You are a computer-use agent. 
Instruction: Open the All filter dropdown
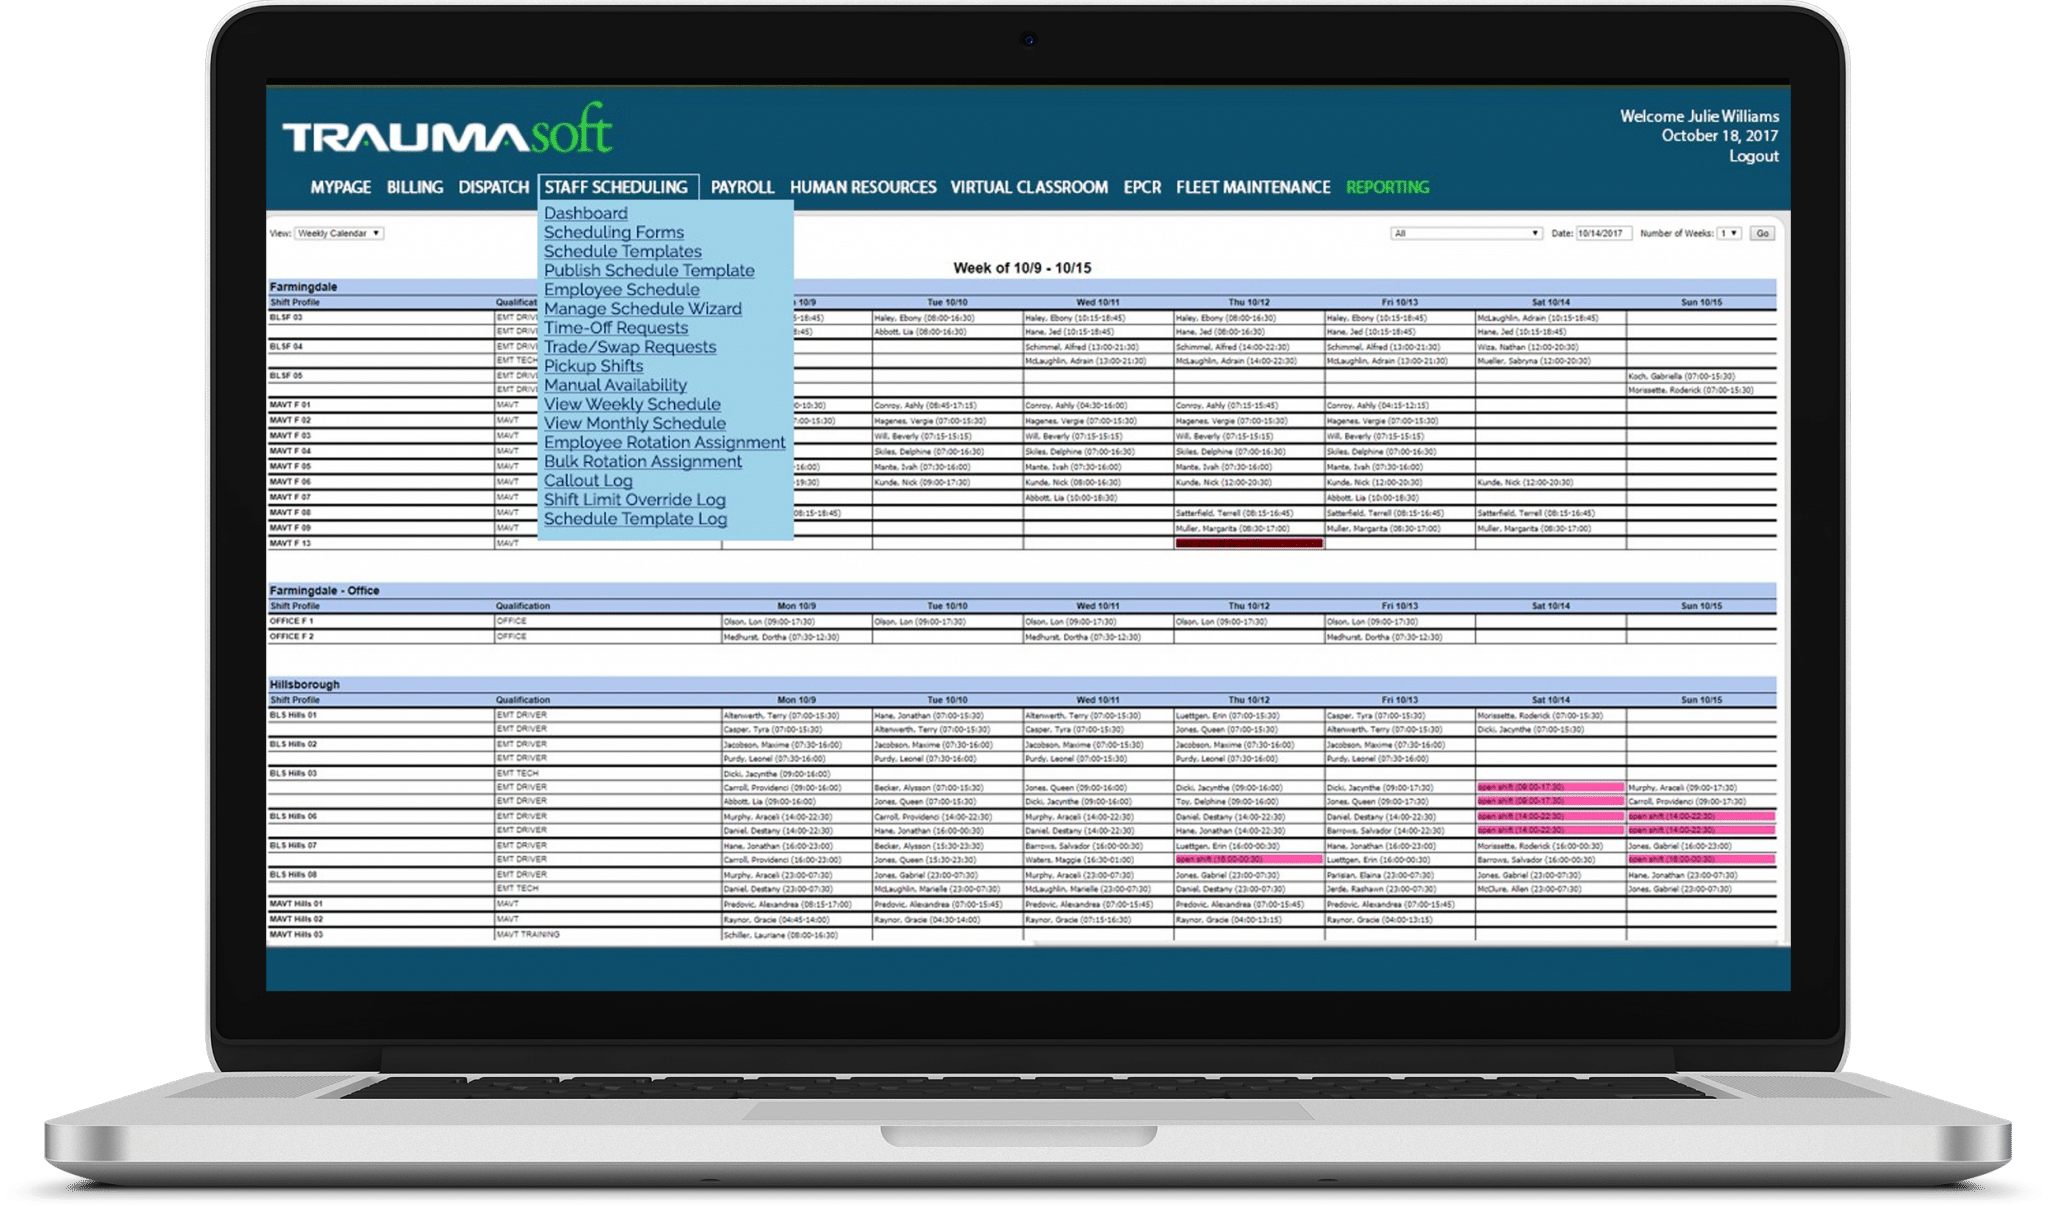(1466, 232)
